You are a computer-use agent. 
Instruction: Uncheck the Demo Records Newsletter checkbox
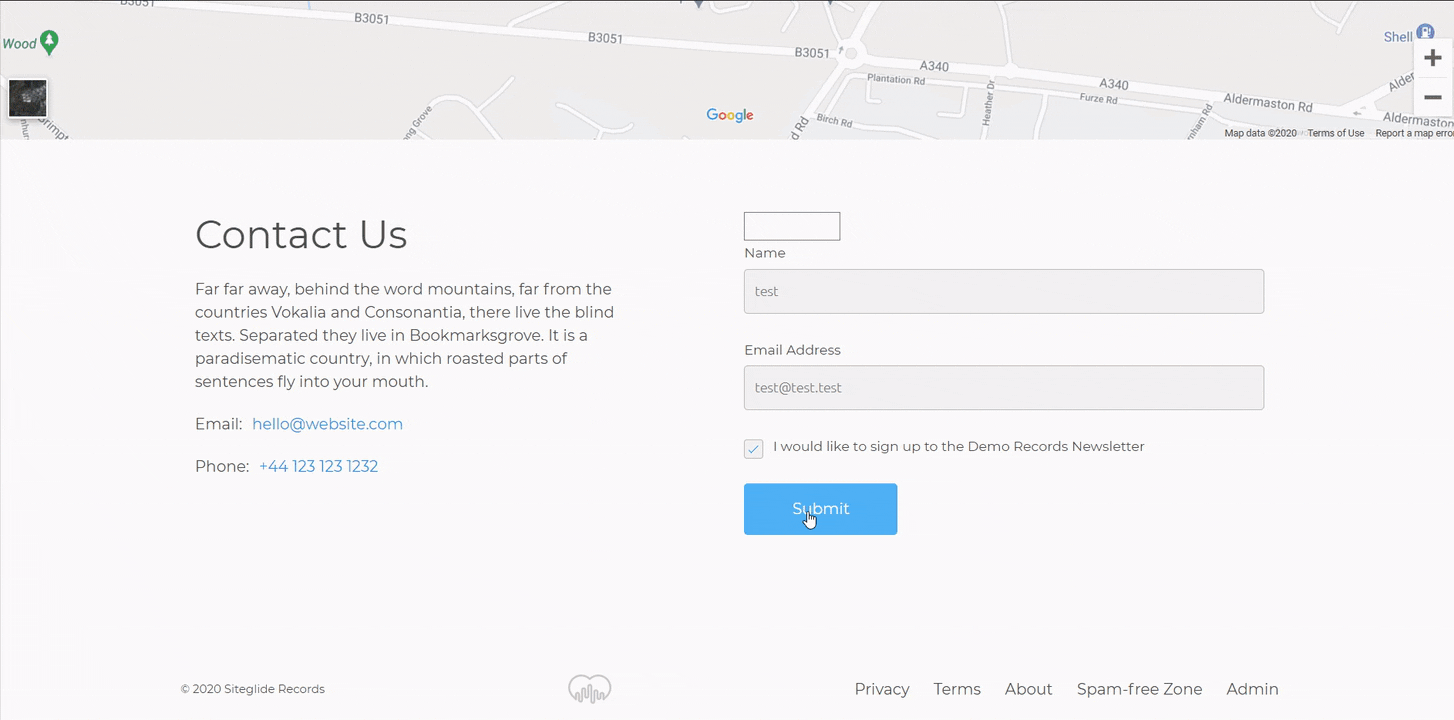[754, 449]
